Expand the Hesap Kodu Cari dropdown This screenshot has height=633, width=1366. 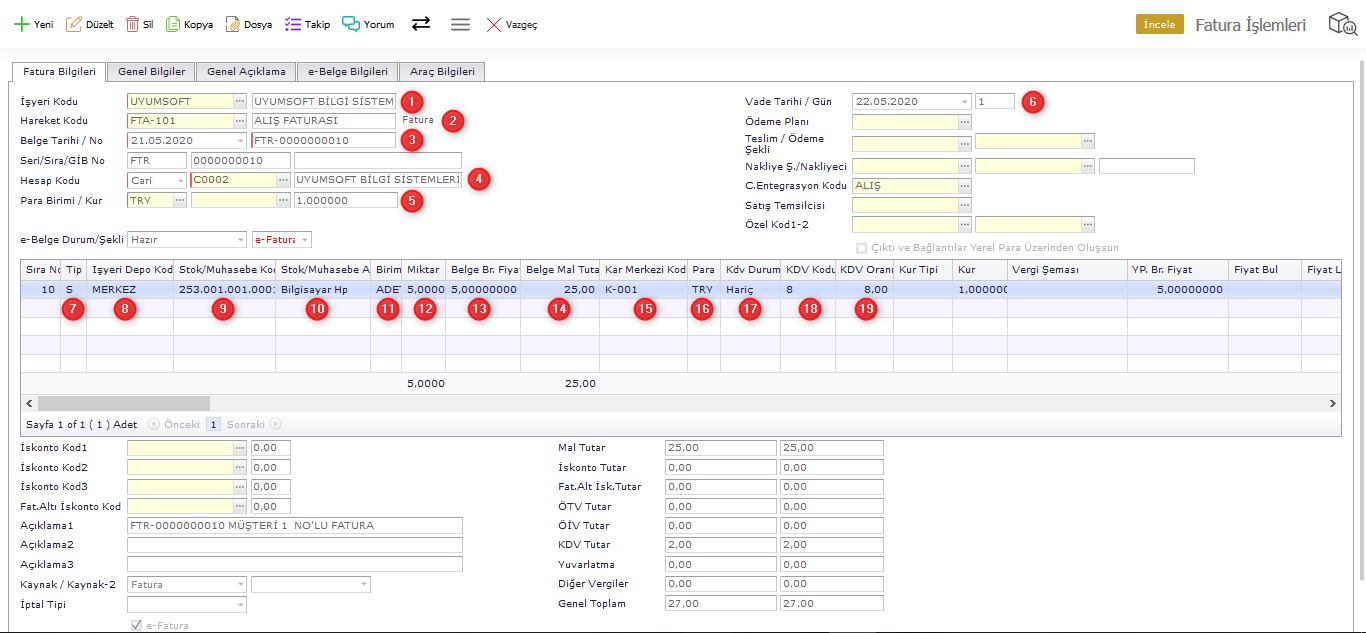click(x=180, y=180)
